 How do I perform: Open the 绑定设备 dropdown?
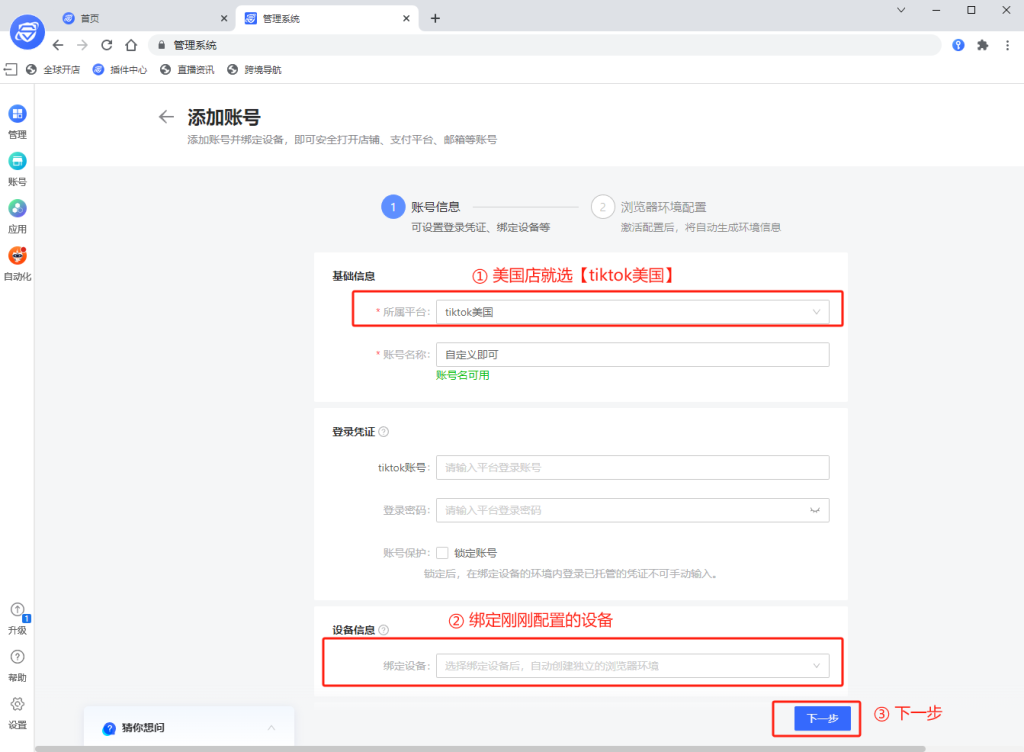[x=632, y=666]
